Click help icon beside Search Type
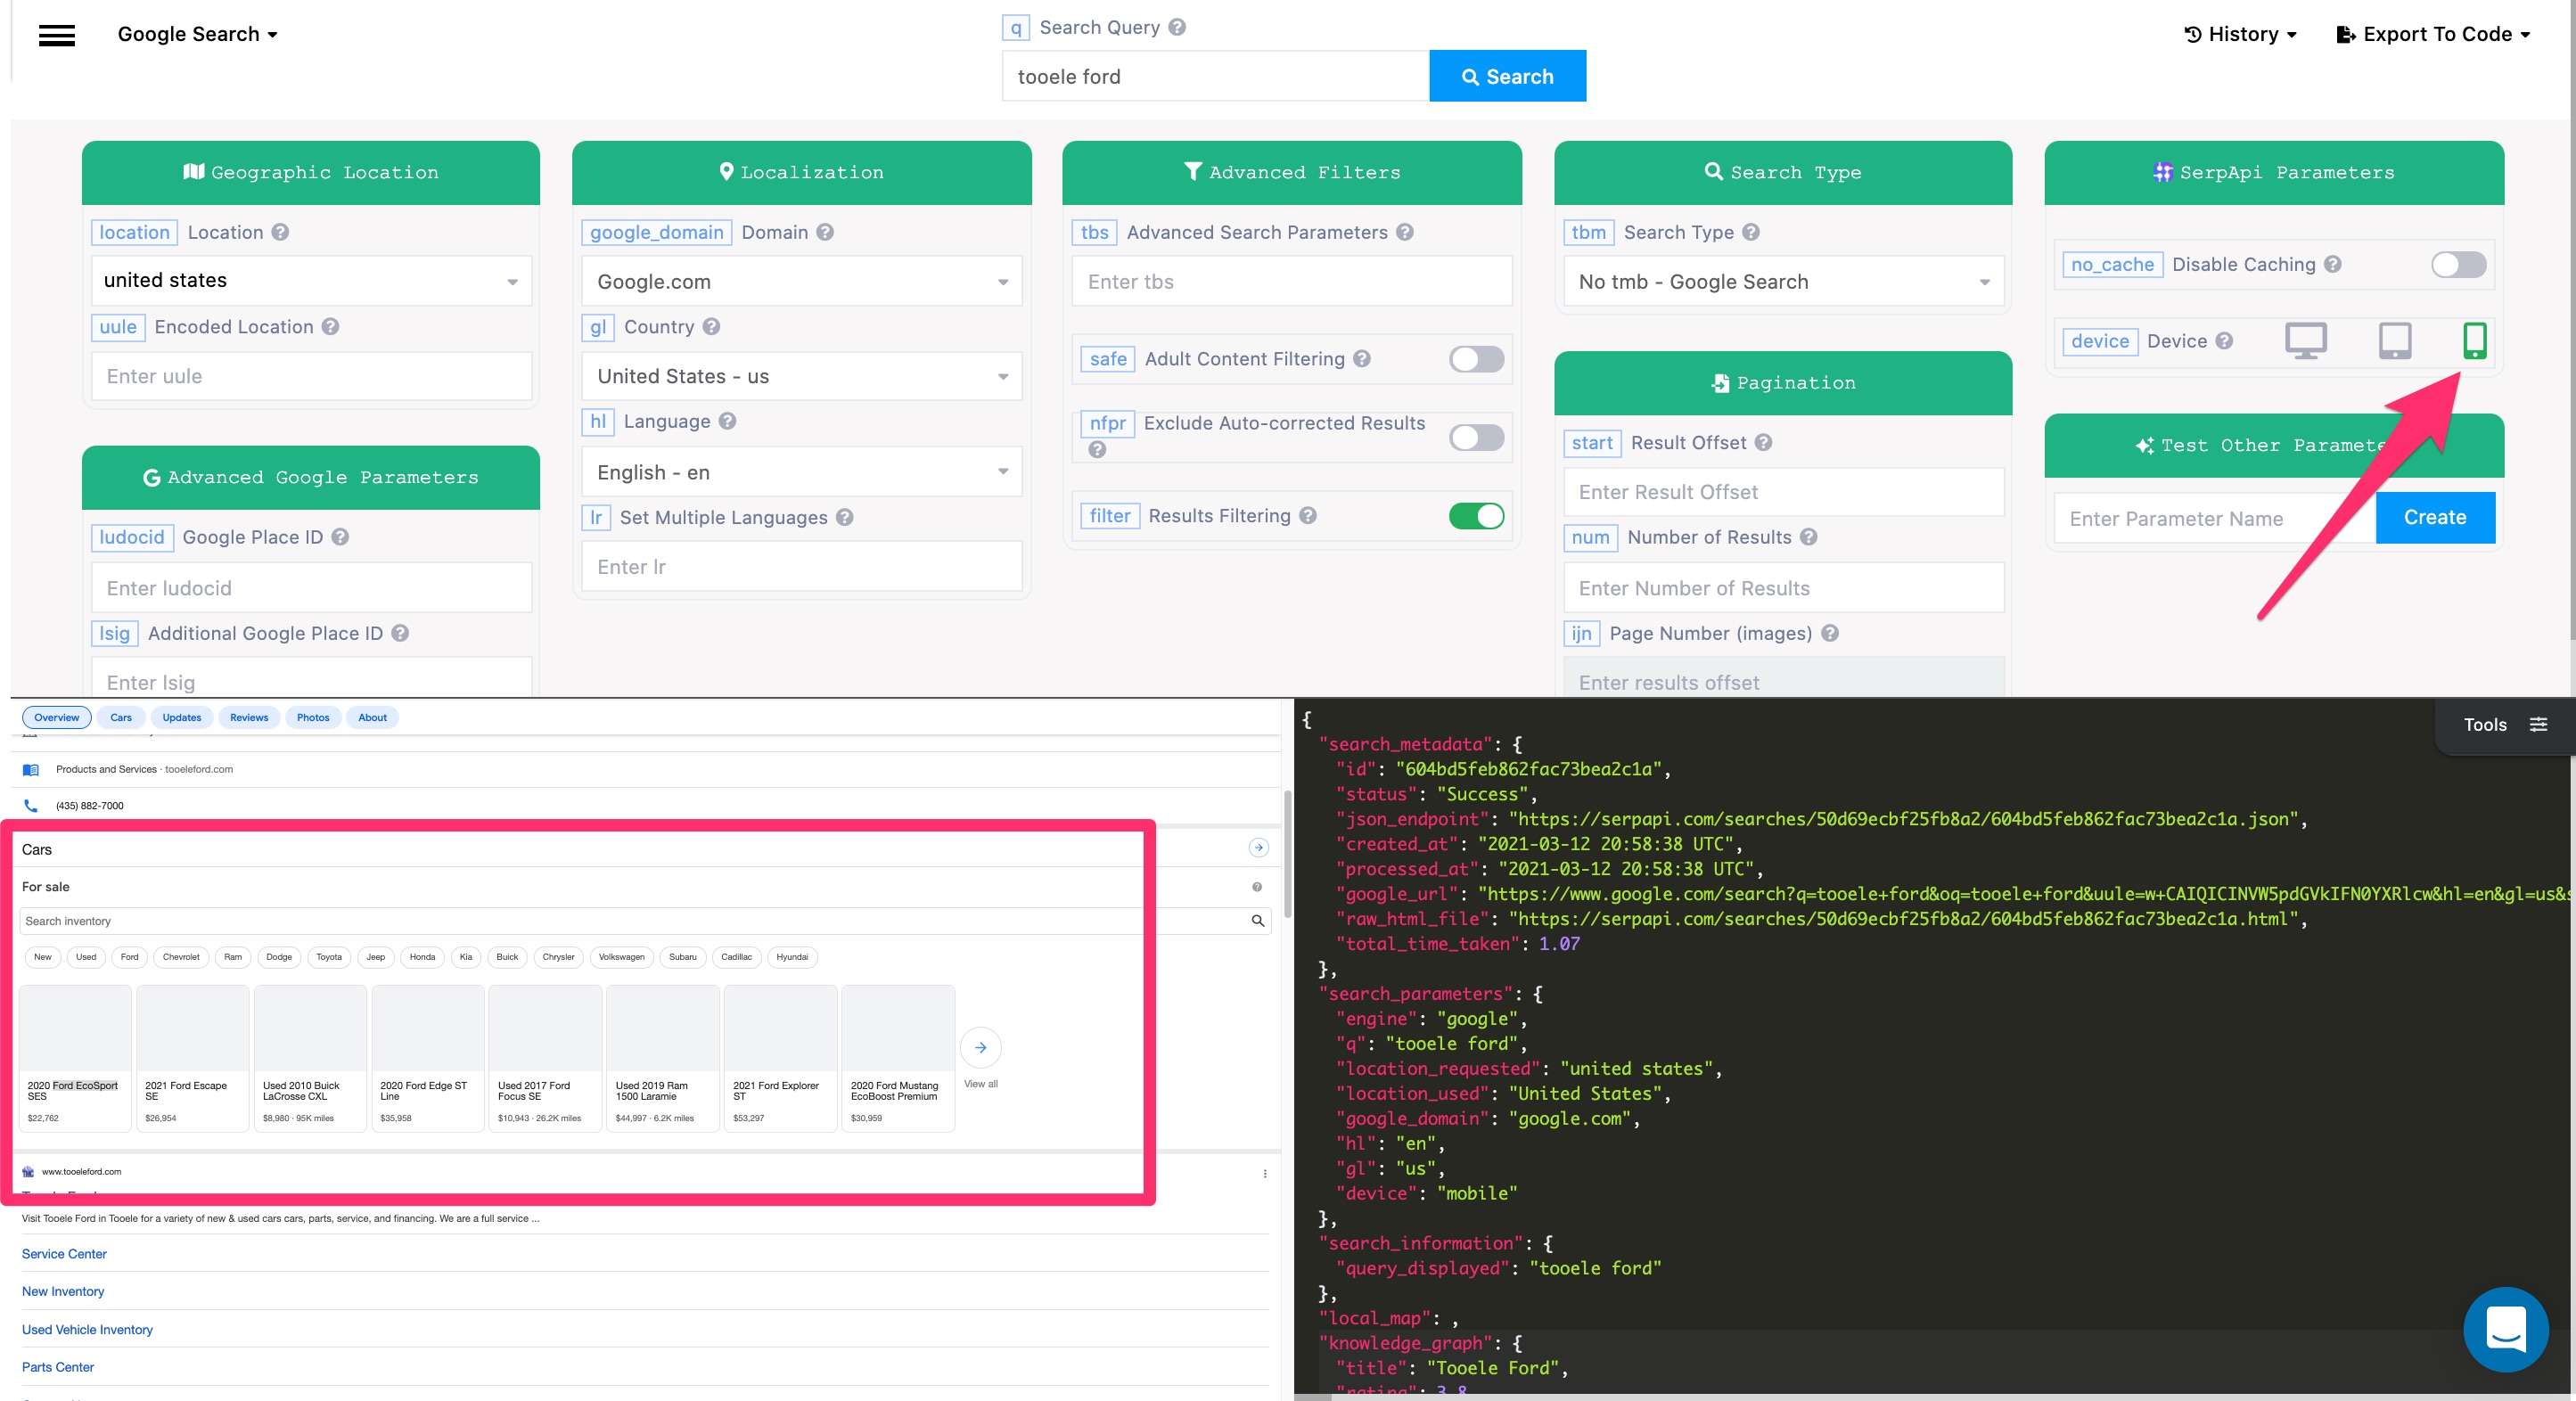Image resolution: width=2576 pixels, height=1401 pixels. tap(1751, 232)
